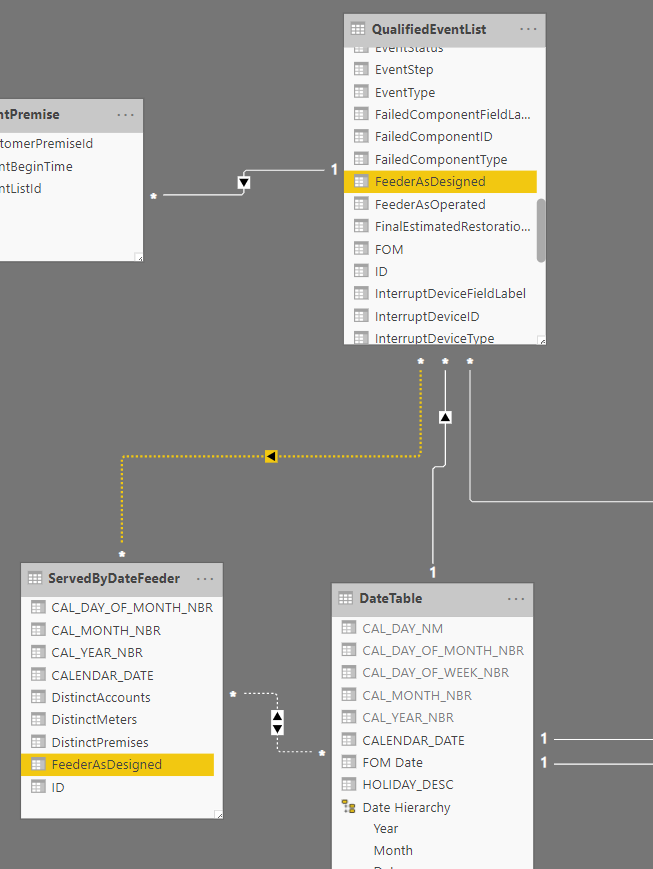Select DistinctAccounts field

pyautogui.click(x=101, y=698)
